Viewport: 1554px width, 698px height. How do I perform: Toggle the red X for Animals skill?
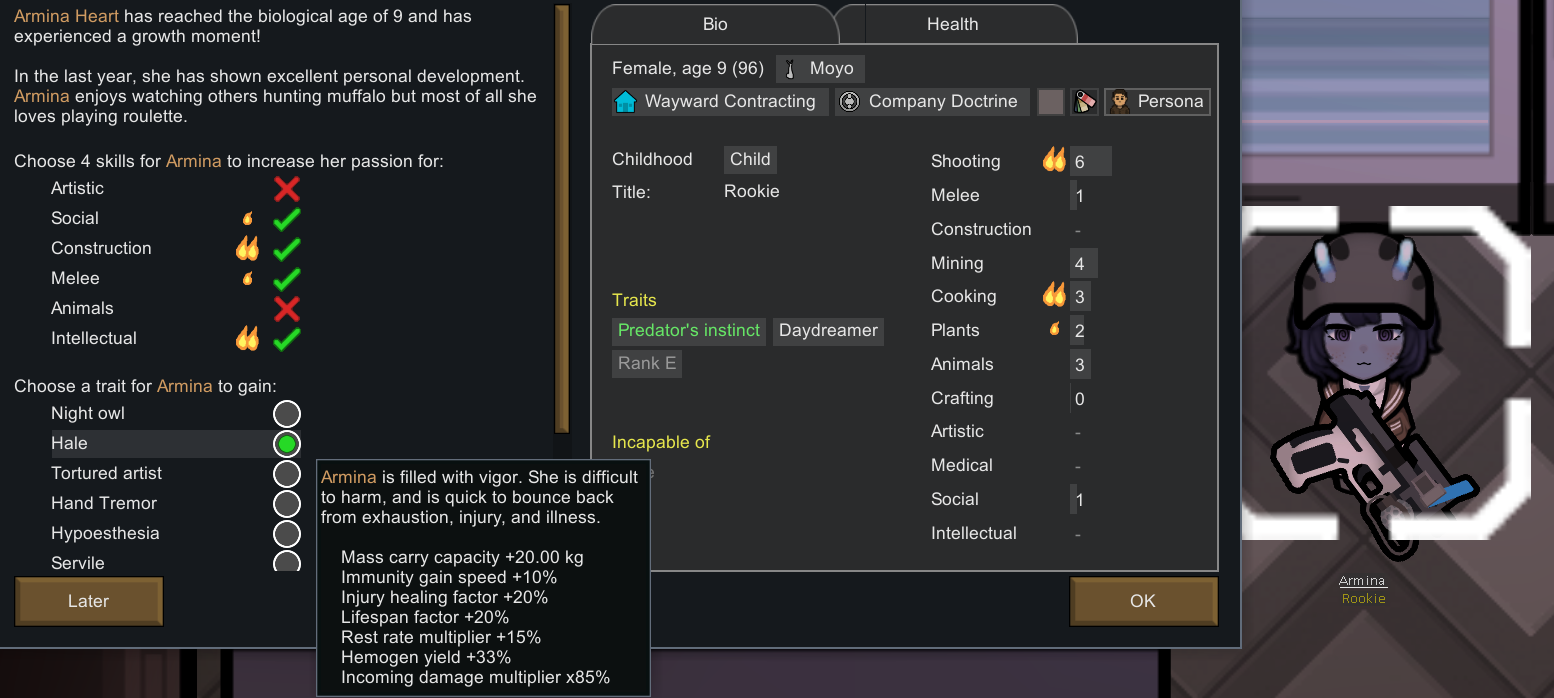coord(287,308)
